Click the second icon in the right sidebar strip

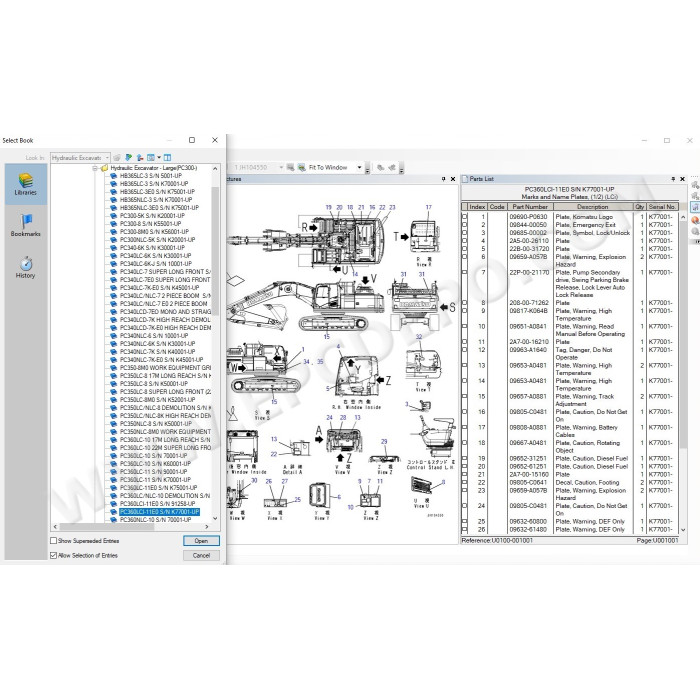695,196
